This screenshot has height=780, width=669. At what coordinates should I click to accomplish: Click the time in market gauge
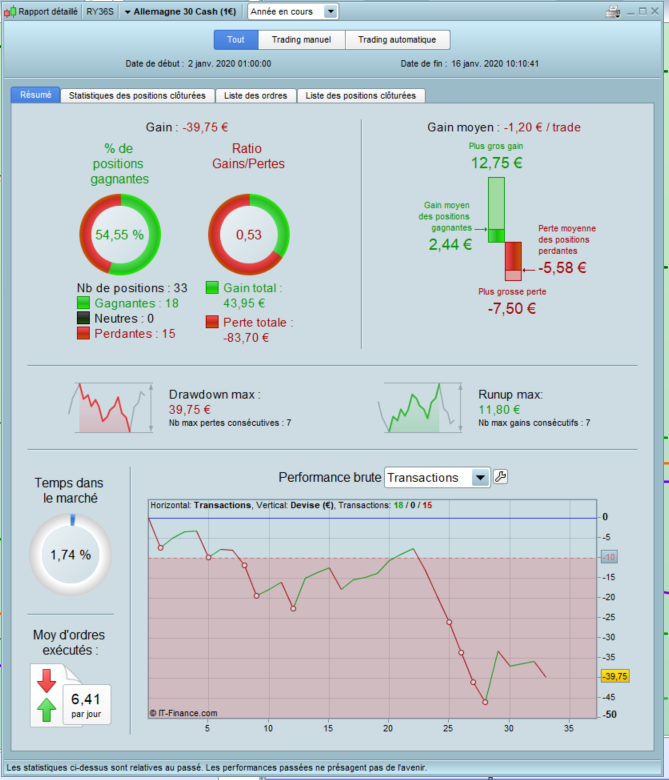coord(71,554)
